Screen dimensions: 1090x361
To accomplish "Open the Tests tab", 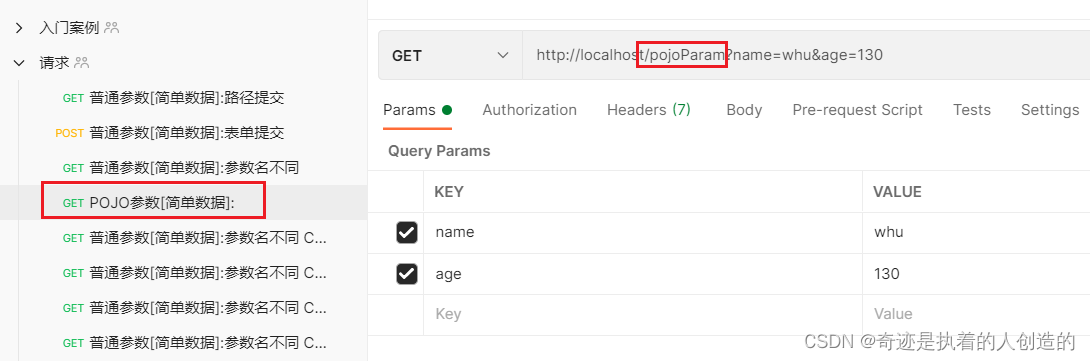I will pos(971,110).
